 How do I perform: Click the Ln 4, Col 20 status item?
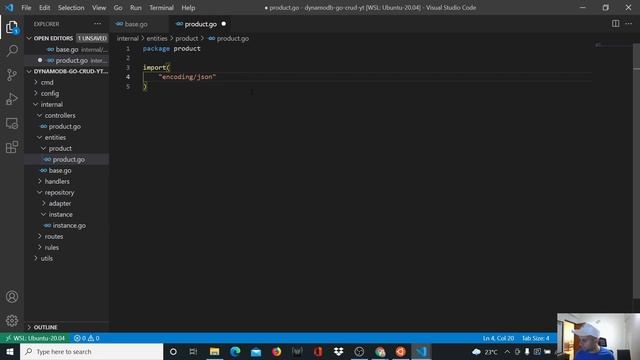tap(498, 338)
